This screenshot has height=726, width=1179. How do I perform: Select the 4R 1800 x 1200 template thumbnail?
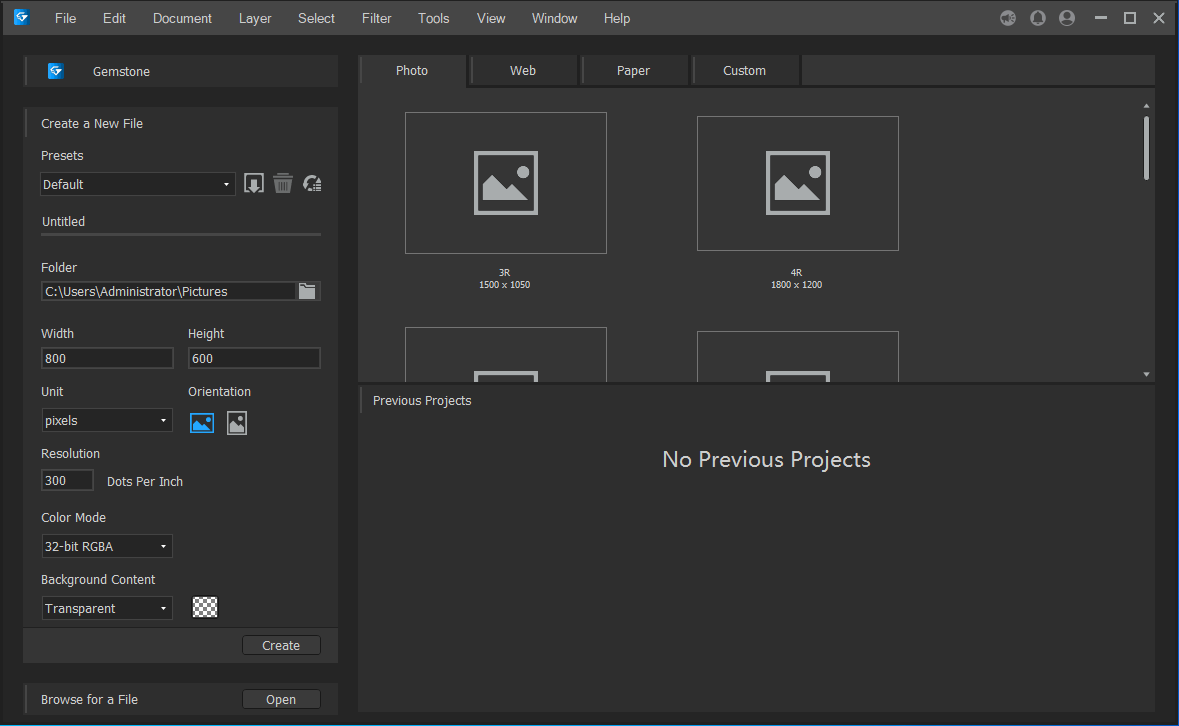797,184
